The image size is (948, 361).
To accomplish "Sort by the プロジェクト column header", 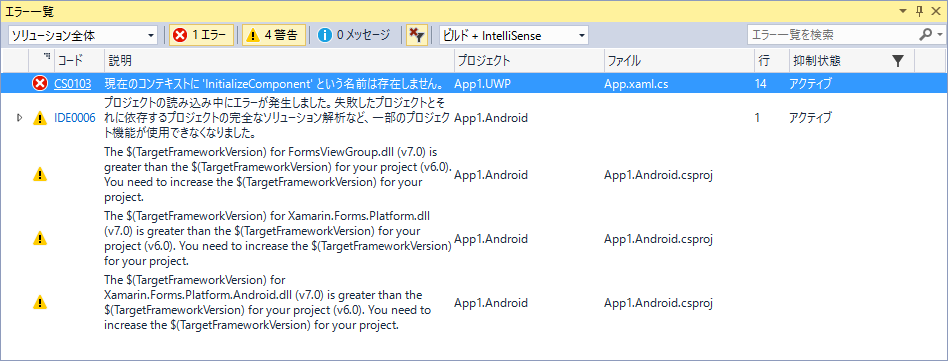I will (x=529, y=60).
